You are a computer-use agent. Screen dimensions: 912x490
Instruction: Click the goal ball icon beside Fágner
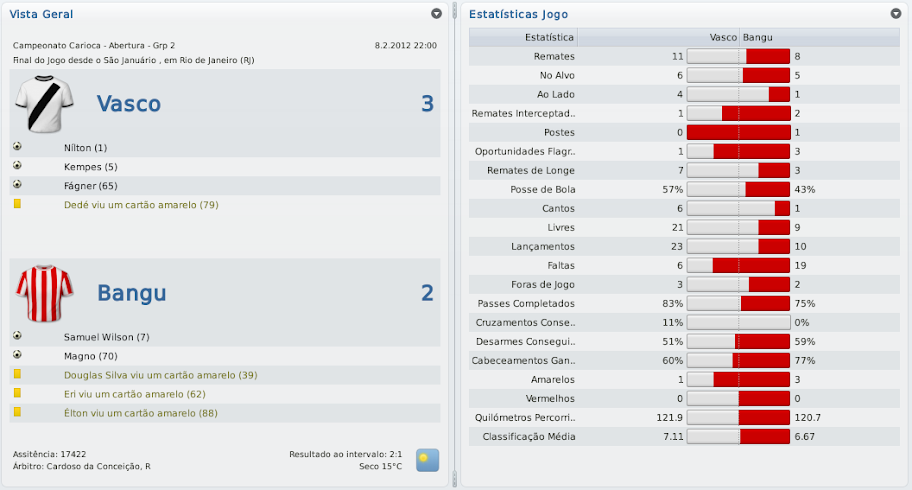(17, 185)
